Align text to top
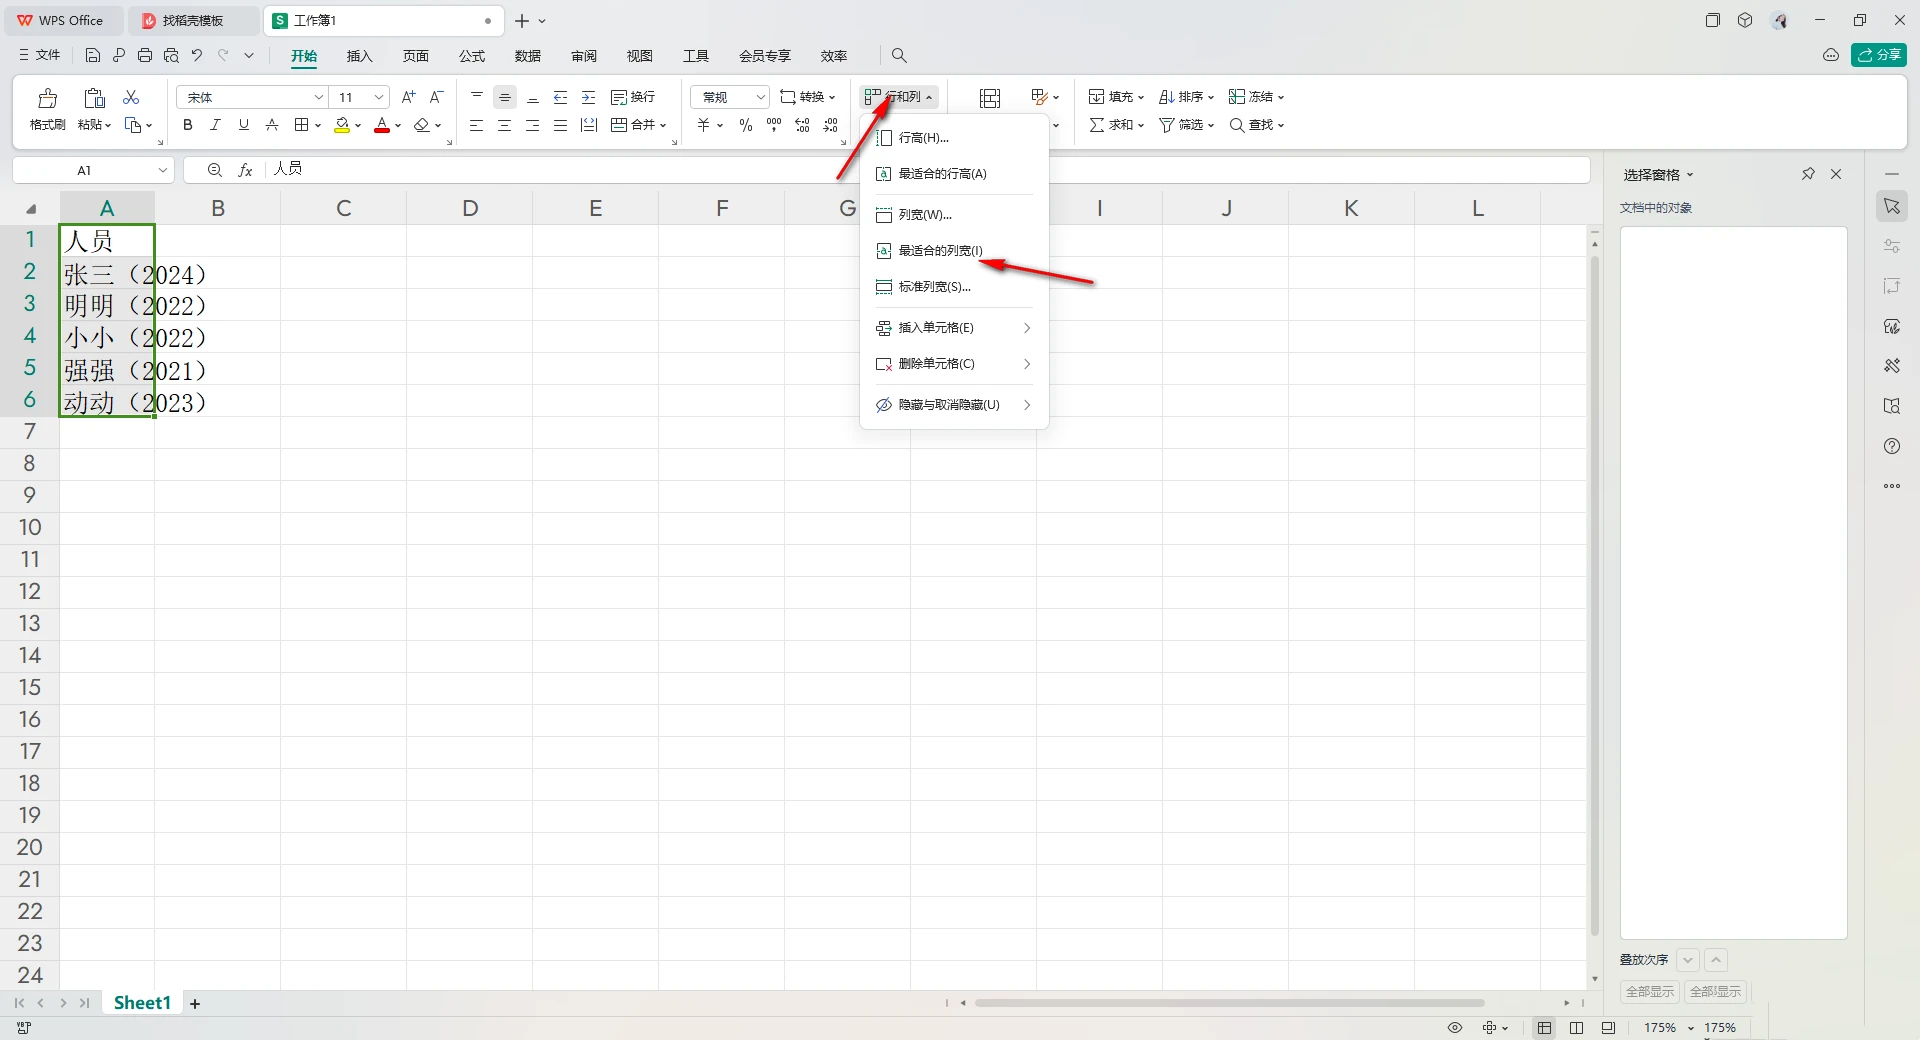1920x1040 pixels. [x=477, y=97]
